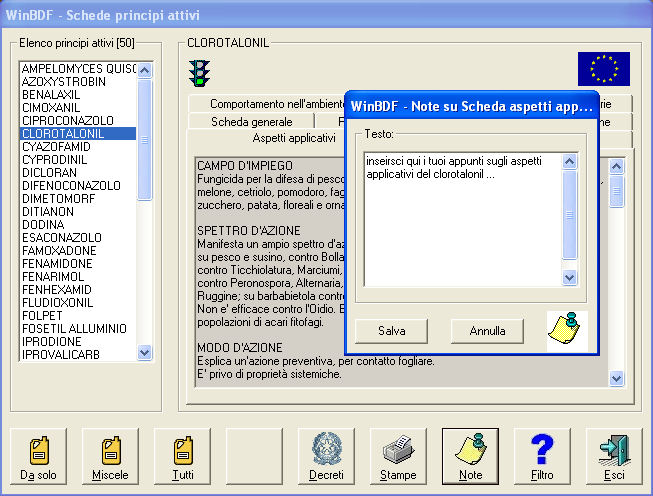Click the European Union flag icon

pos(603,69)
